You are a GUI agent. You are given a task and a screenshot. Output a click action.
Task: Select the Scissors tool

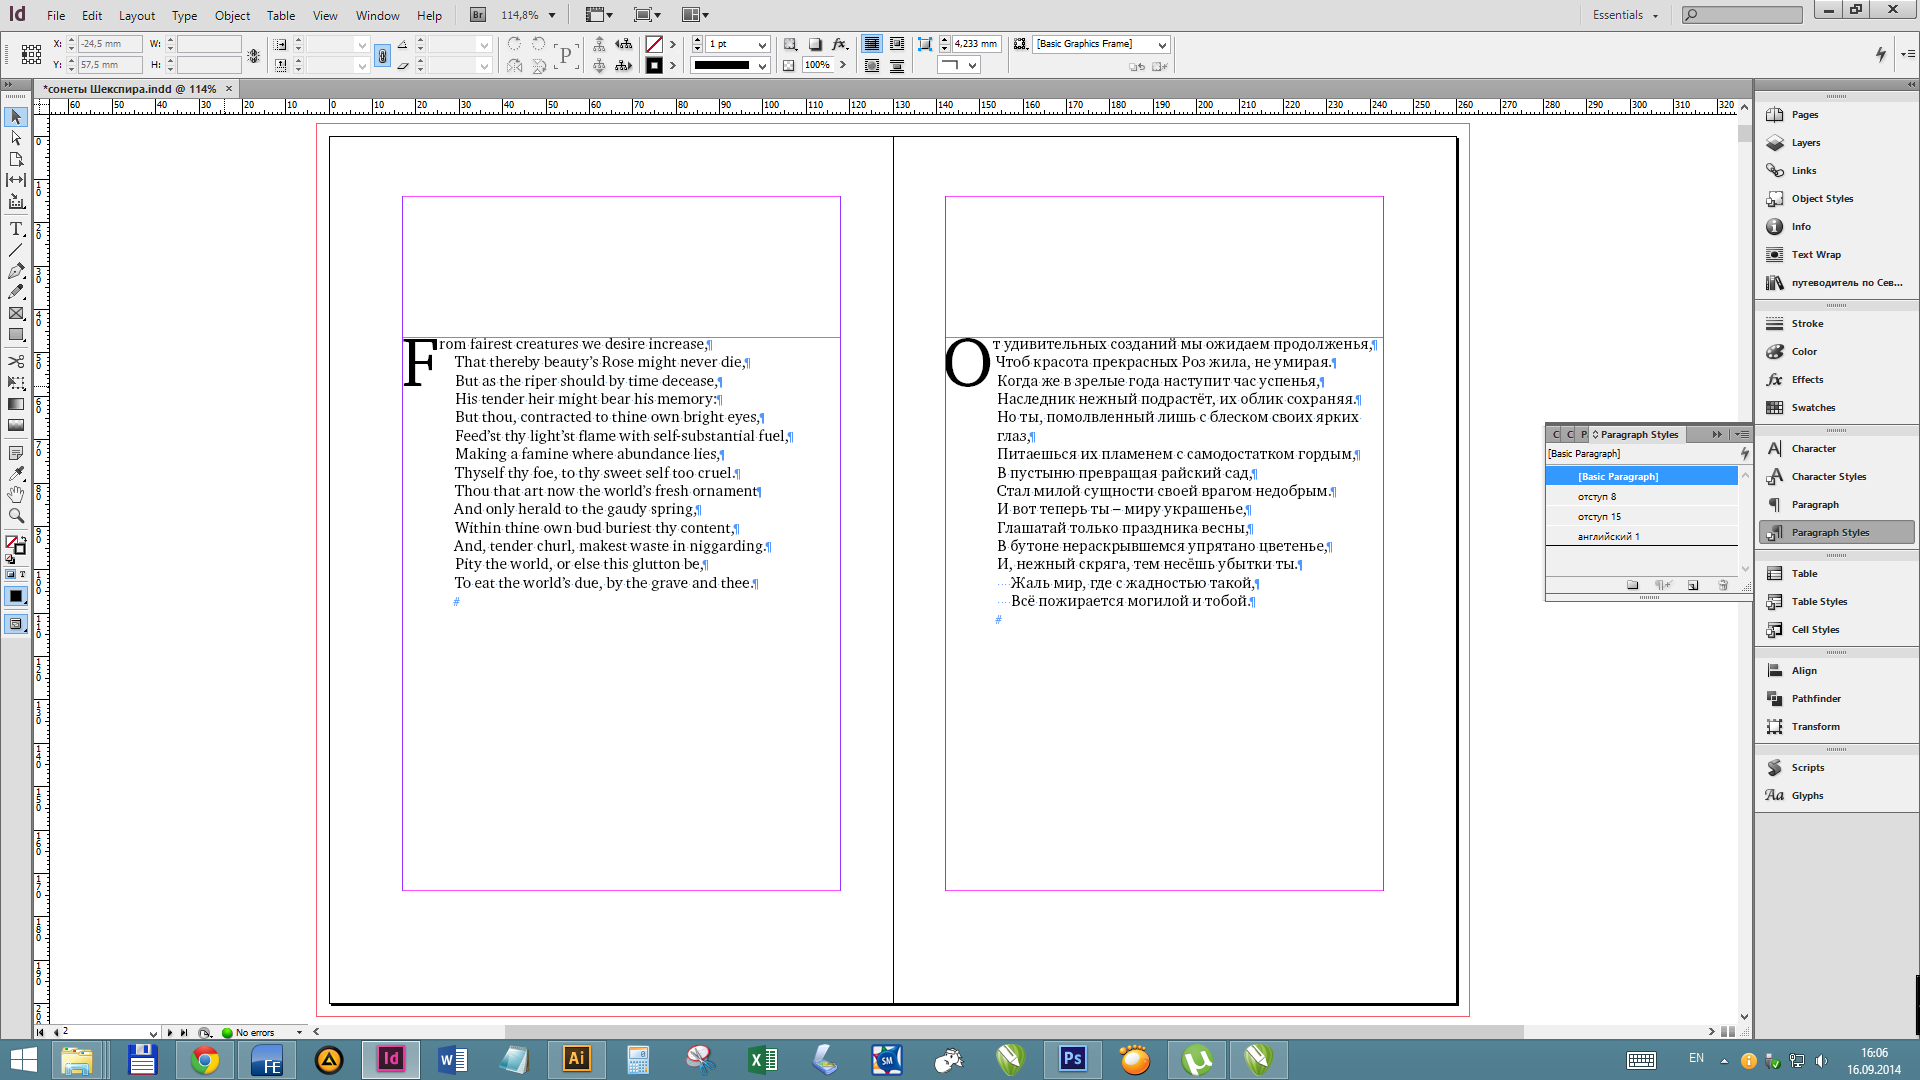tap(16, 361)
